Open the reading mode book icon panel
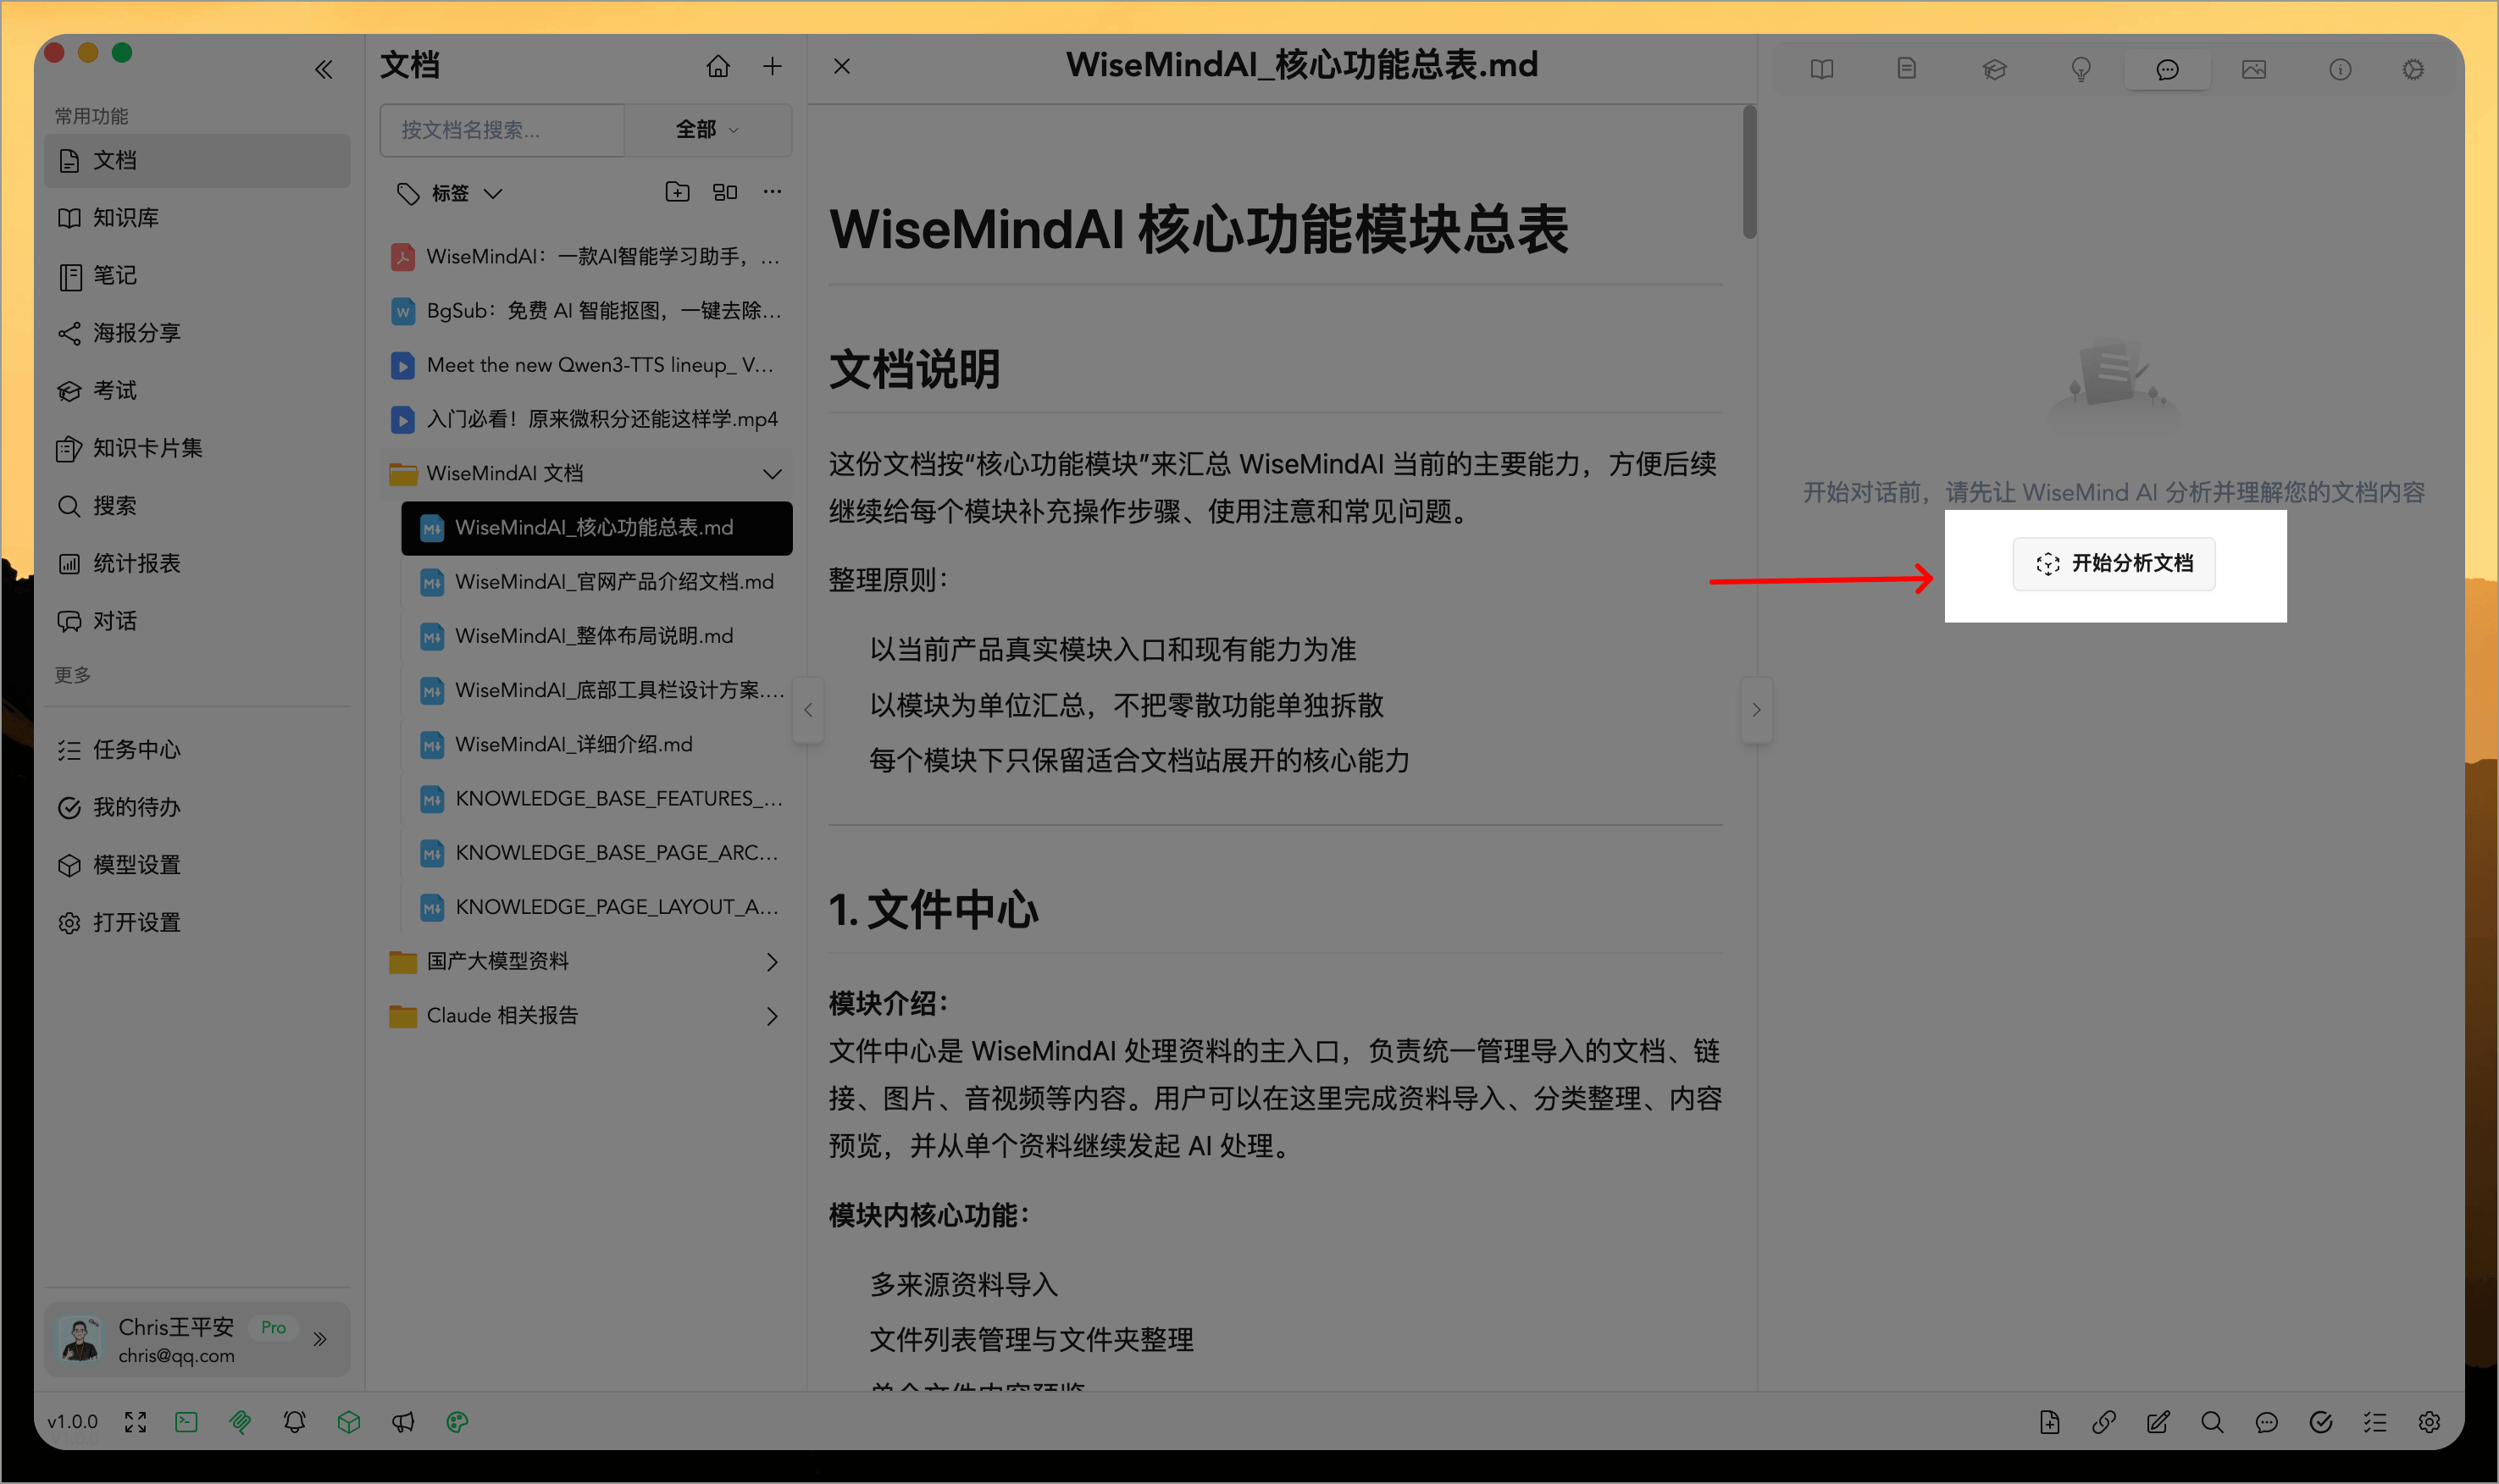Image resolution: width=2499 pixels, height=1484 pixels. tap(1821, 69)
